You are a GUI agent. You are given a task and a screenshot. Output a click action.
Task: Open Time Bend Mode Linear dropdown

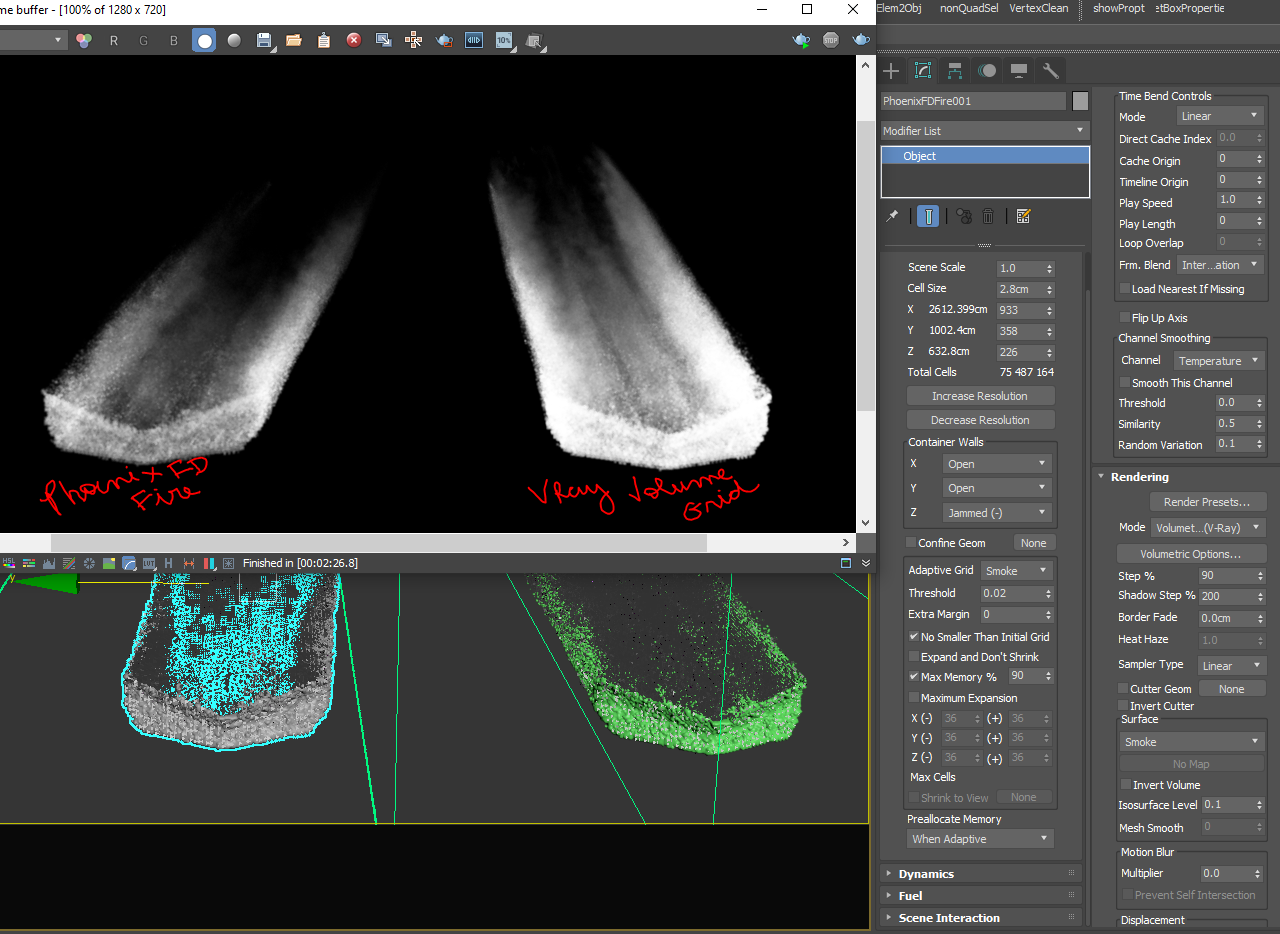pyautogui.click(x=1220, y=117)
